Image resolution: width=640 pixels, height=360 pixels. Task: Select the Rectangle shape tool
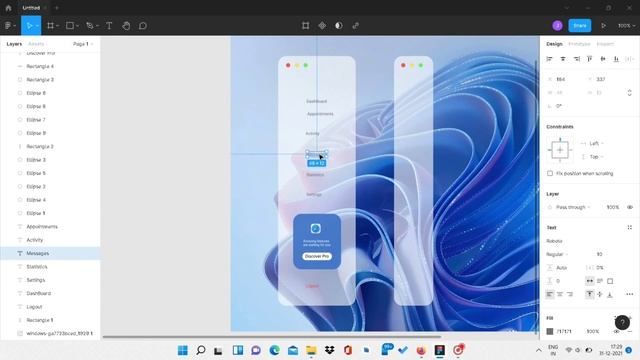pyautogui.click(x=70, y=26)
